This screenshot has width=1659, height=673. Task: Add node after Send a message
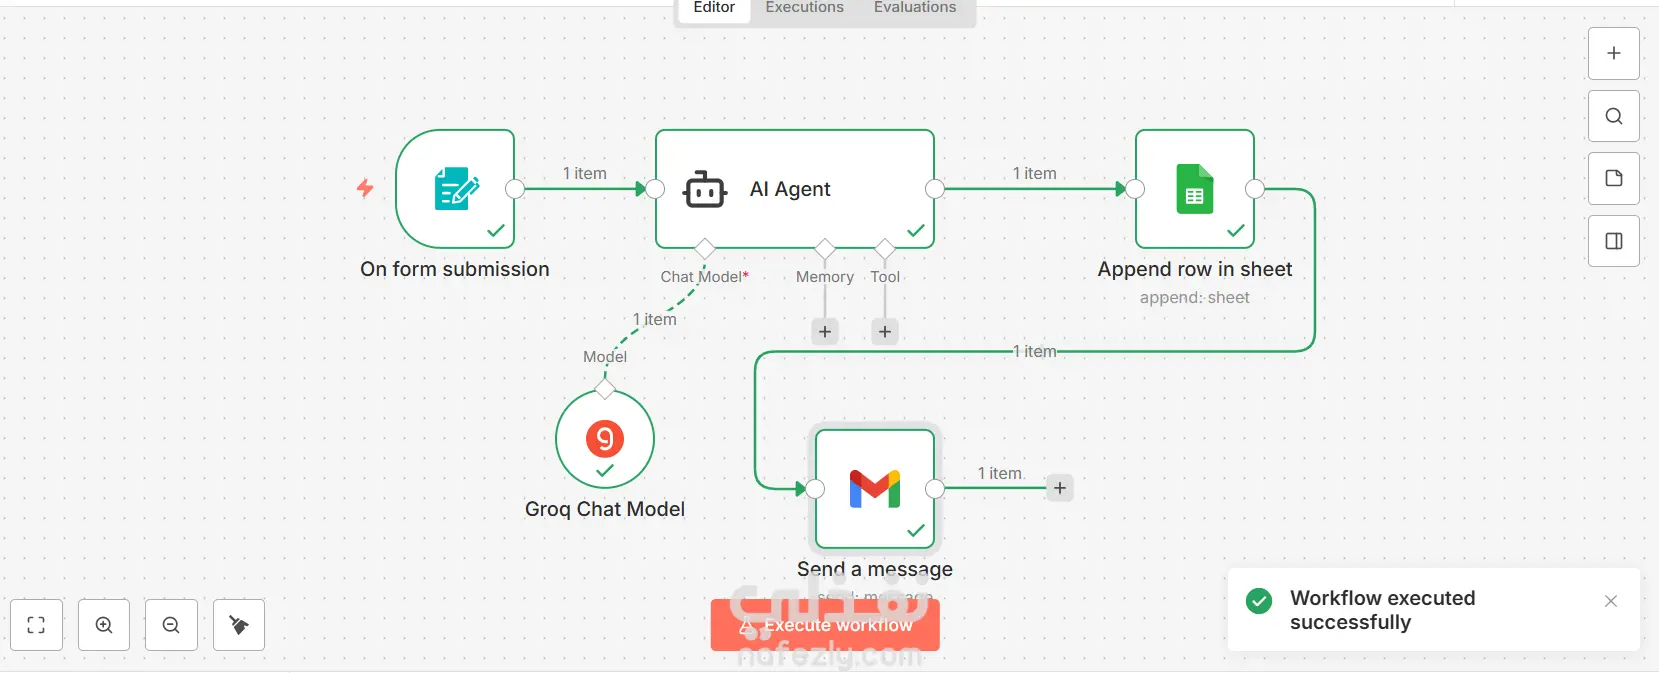tap(1060, 488)
